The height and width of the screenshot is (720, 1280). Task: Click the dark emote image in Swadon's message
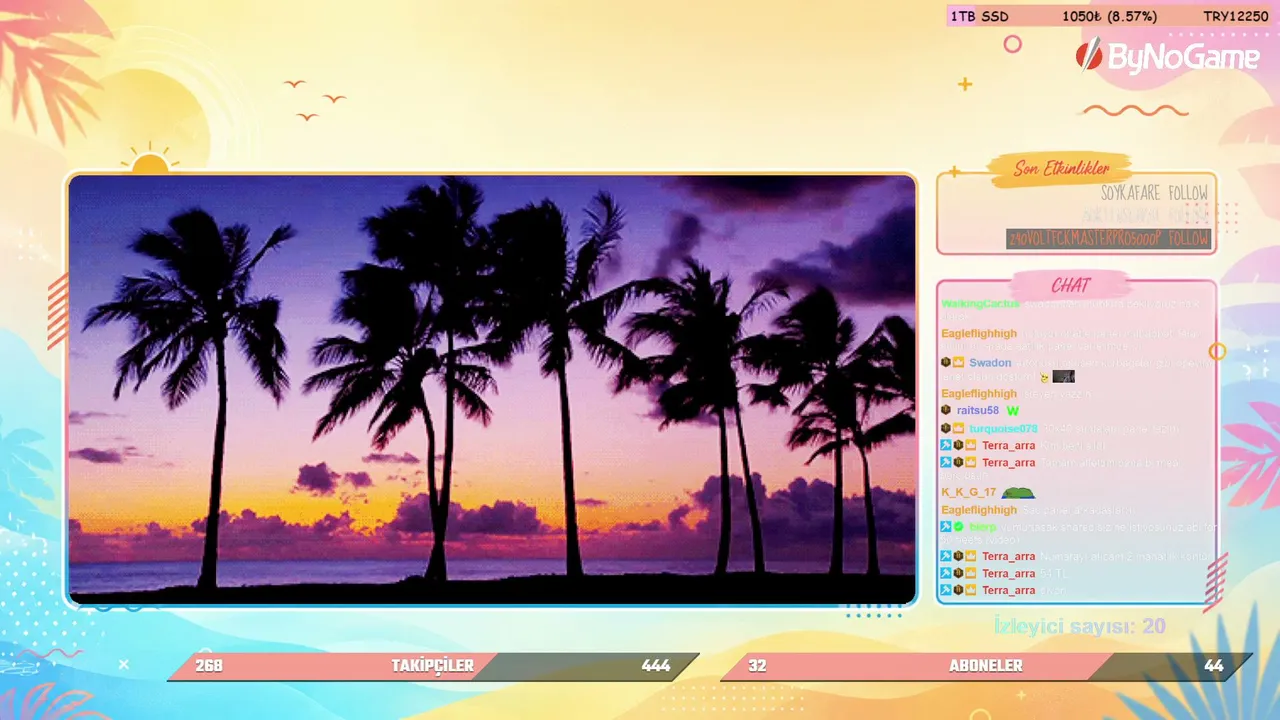(x=1064, y=377)
